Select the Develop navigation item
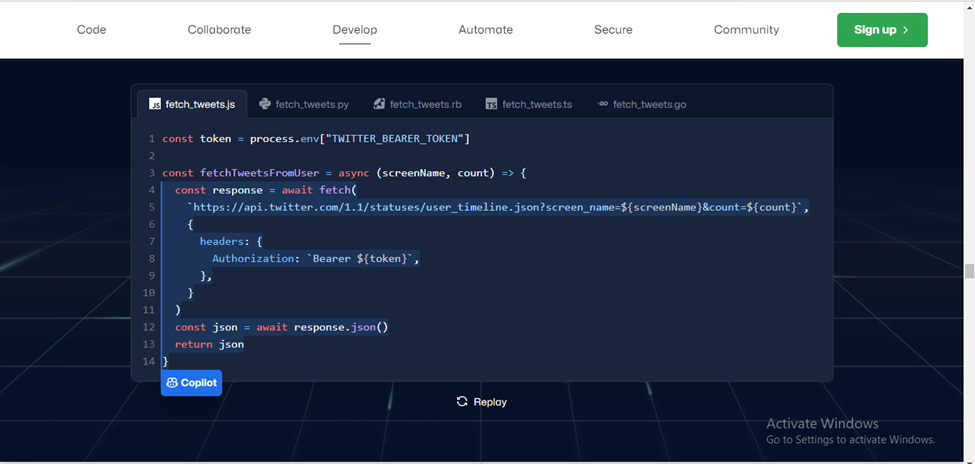This screenshot has height=464, width=975. click(354, 30)
